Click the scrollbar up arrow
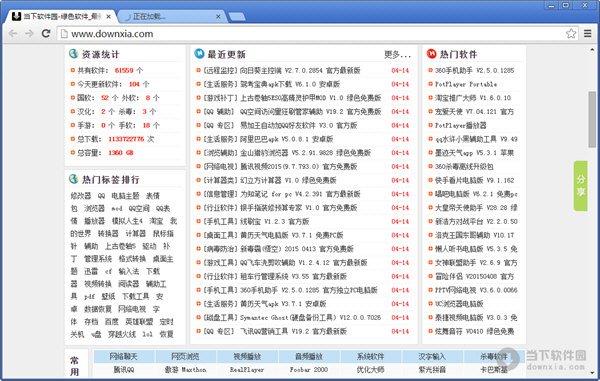Screen dimensions: 600x381 coord(592,50)
